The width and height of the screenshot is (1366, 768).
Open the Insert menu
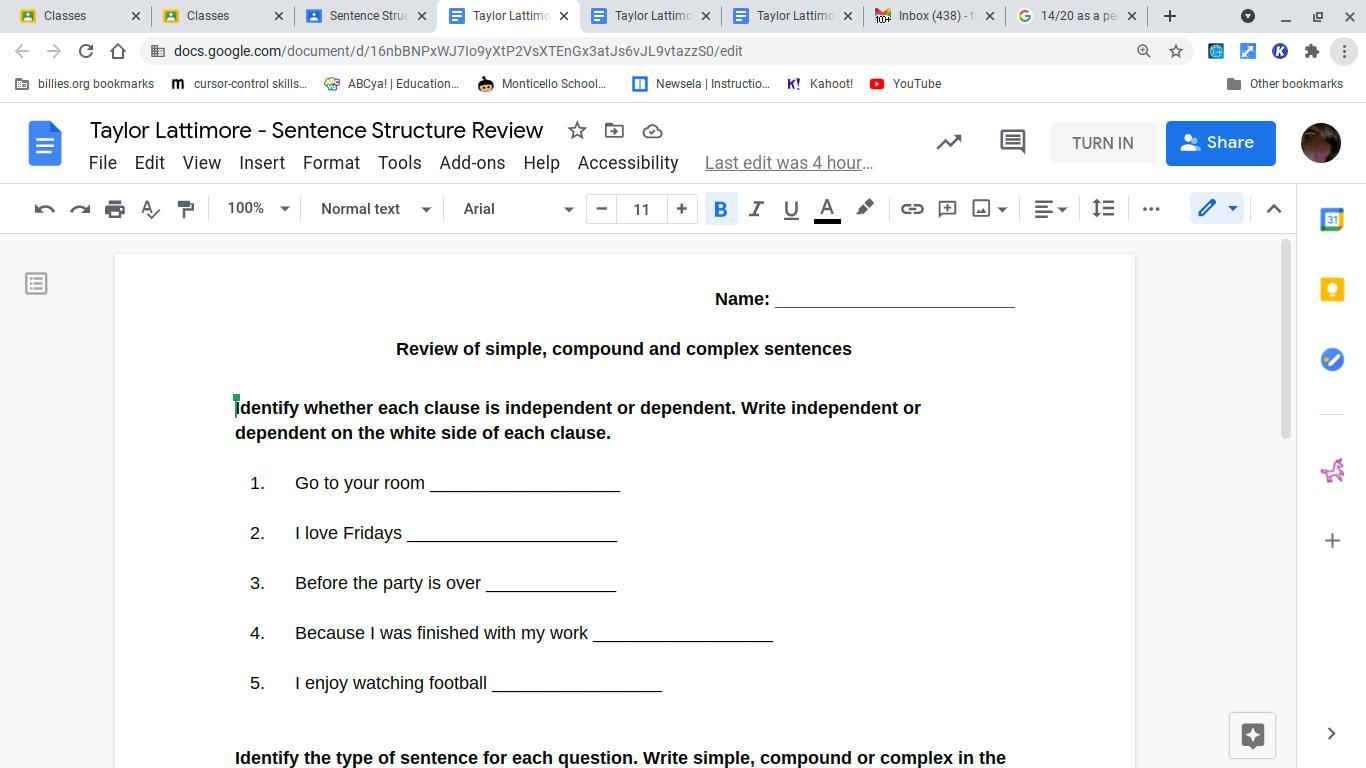coord(262,163)
